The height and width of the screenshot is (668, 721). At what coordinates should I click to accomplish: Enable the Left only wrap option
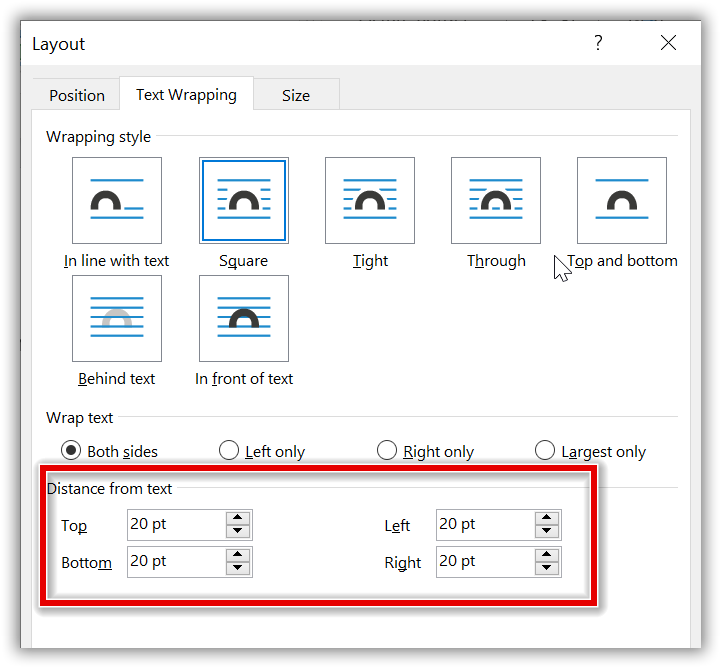pos(229,451)
